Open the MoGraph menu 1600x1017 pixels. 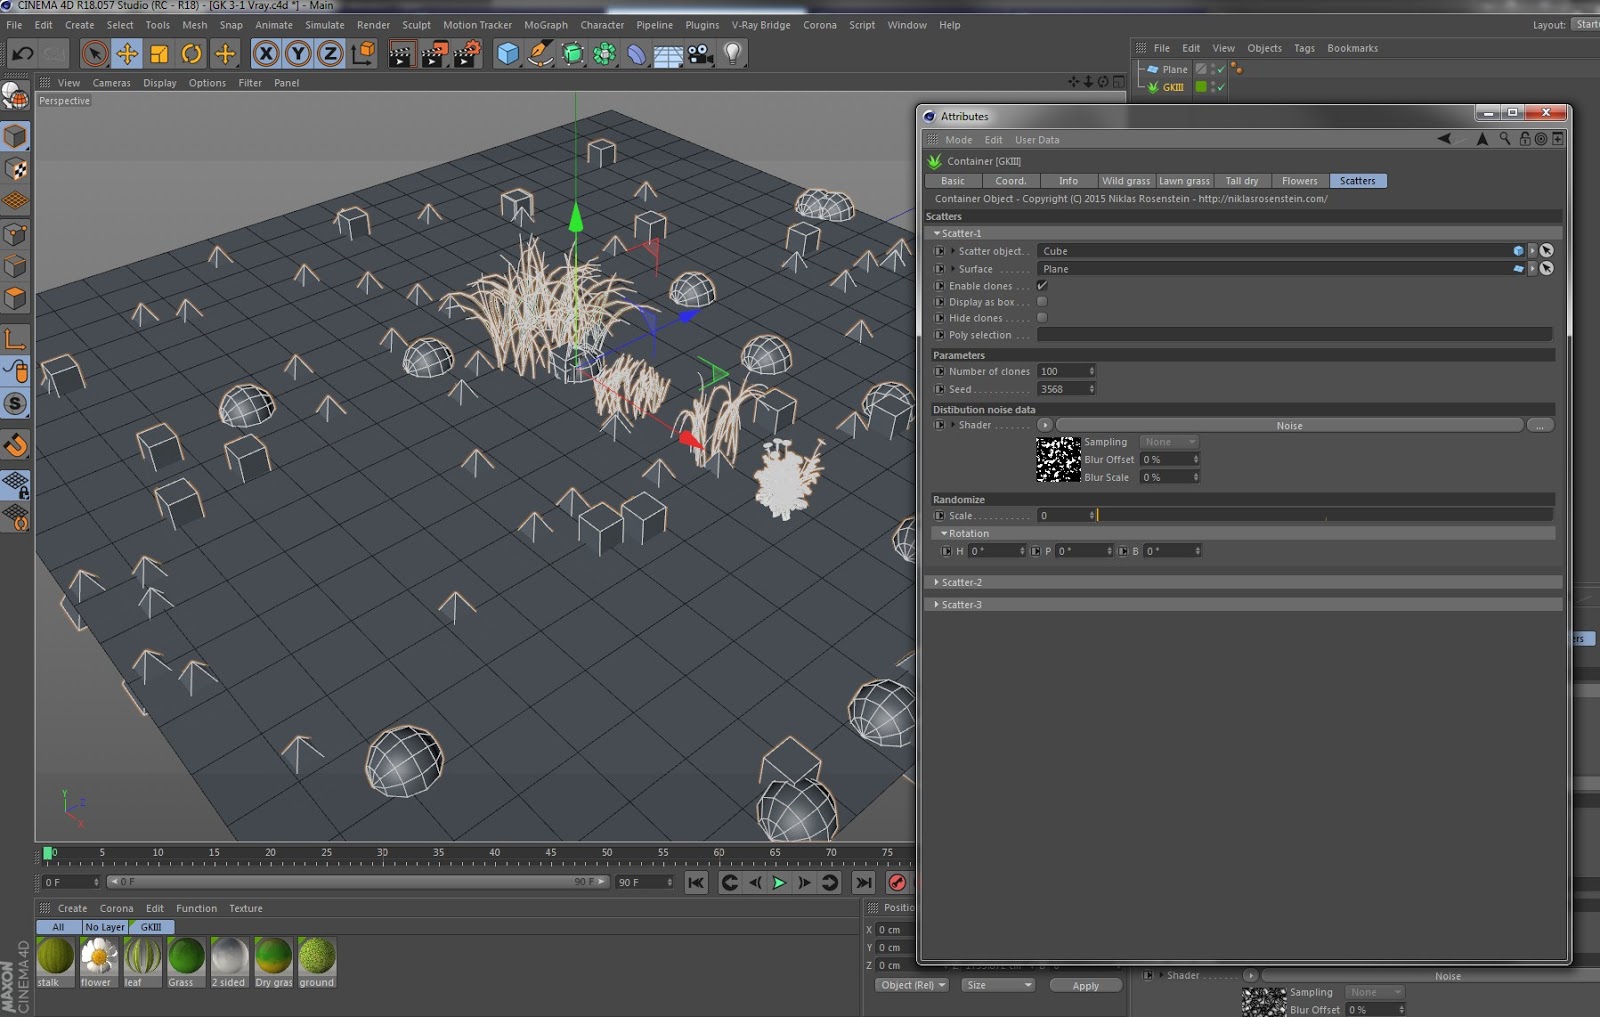tap(545, 25)
